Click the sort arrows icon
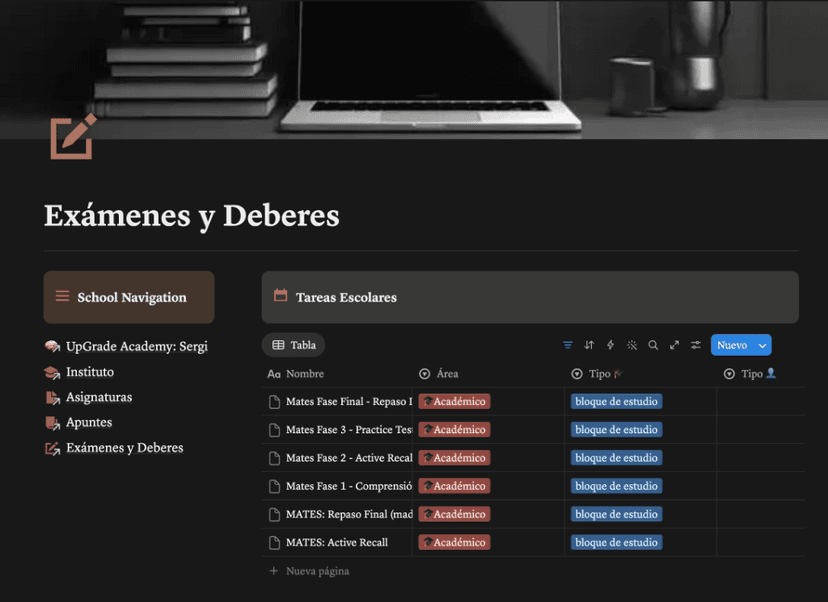The image size is (828, 602). (589, 345)
